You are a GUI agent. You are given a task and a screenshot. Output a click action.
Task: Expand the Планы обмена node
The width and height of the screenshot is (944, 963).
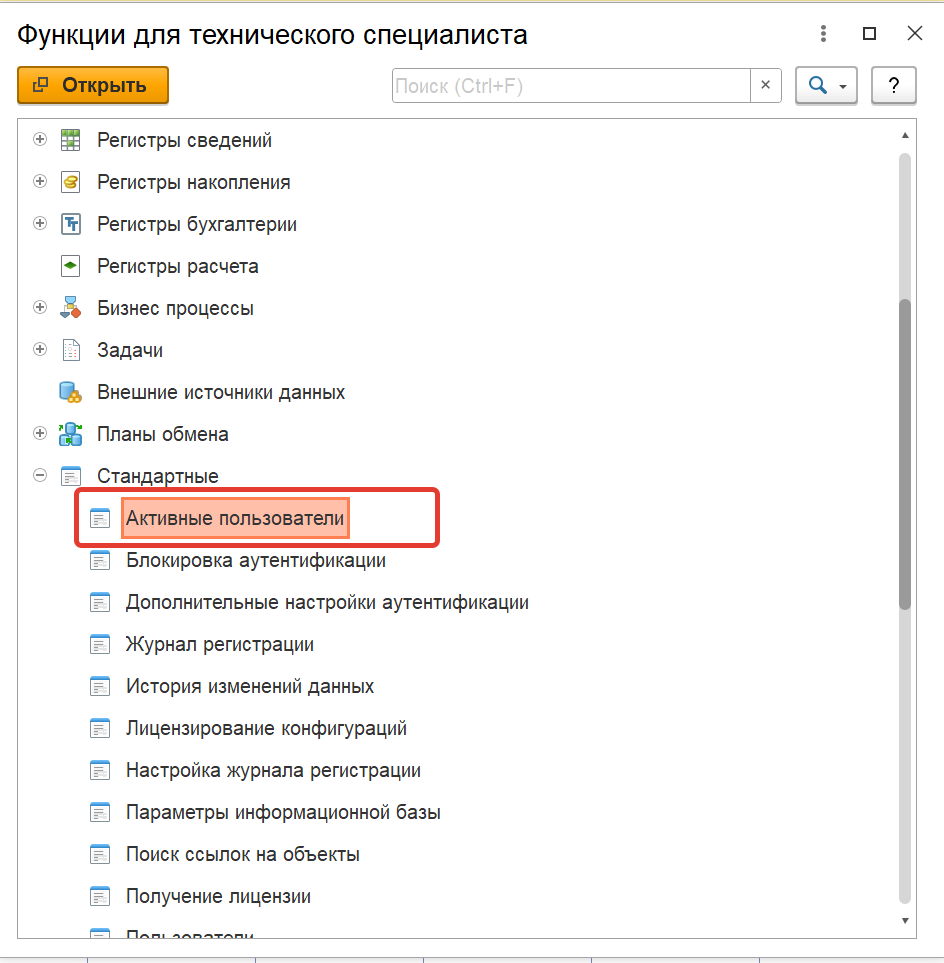point(40,433)
